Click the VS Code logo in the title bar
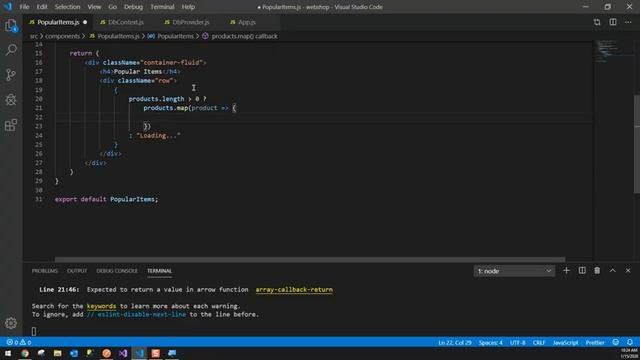Viewport: 640px width, 360px height. pyautogui.click(x=8, y=7)
